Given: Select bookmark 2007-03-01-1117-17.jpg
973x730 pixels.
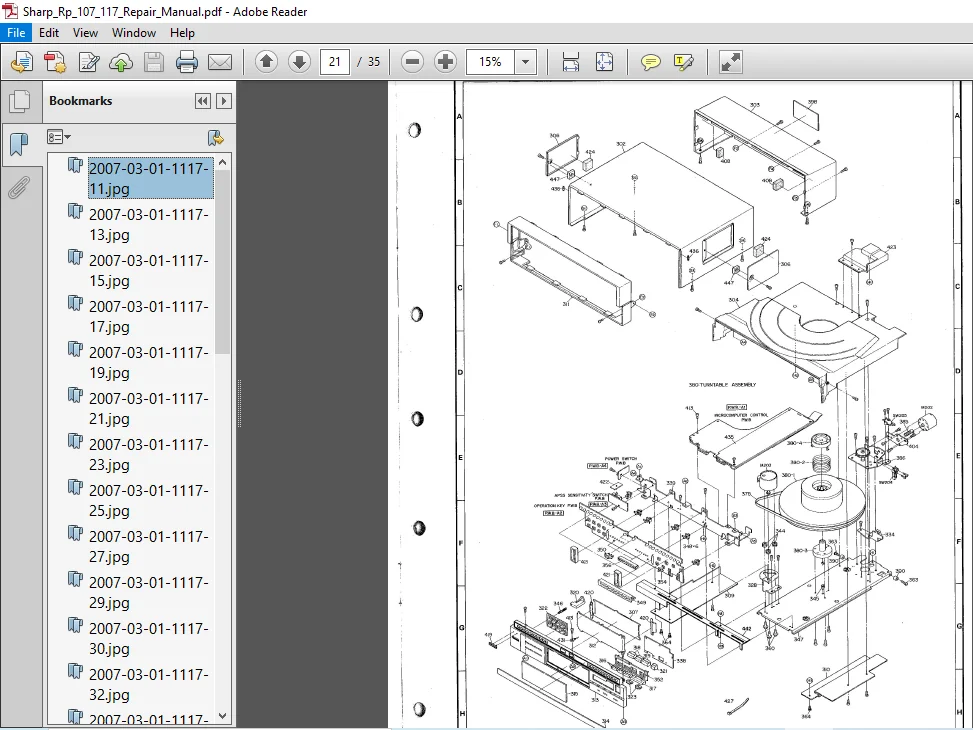Looking at the screenshot, I should click(149, 316).
